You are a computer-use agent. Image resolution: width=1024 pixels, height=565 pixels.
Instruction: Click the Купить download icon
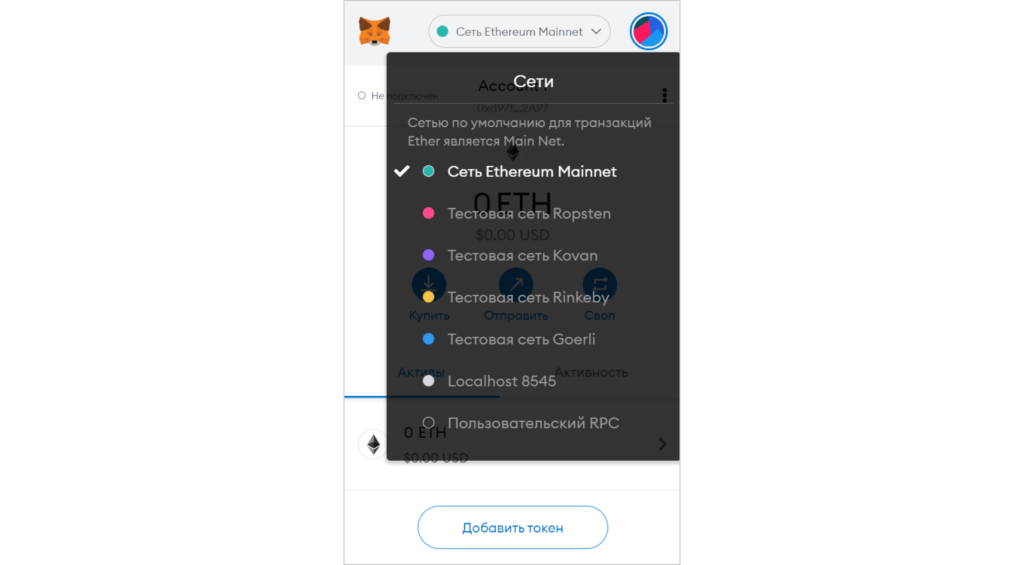[429, 284]
